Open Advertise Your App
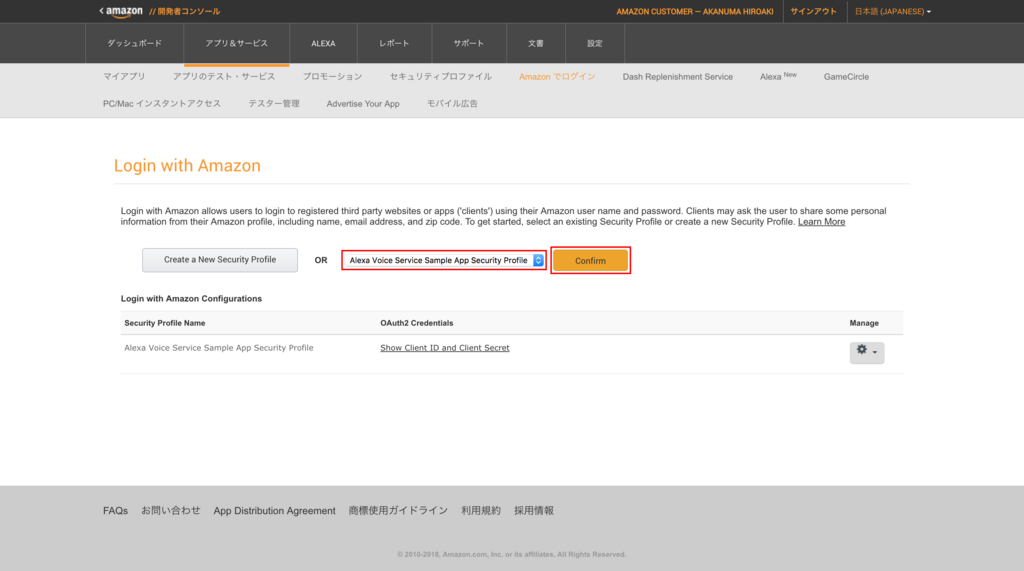 pyautogui.click(x=363, y=103)
